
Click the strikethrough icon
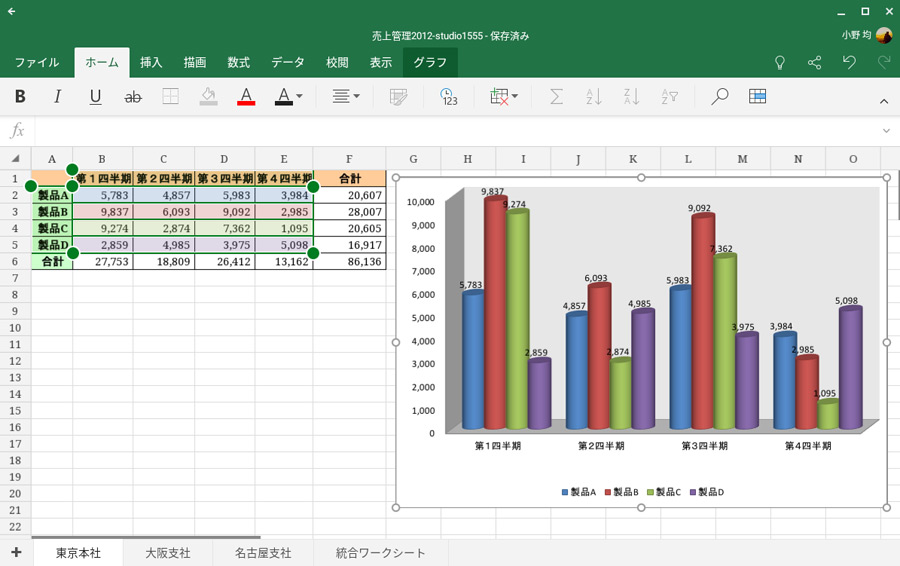coord(133,97)
